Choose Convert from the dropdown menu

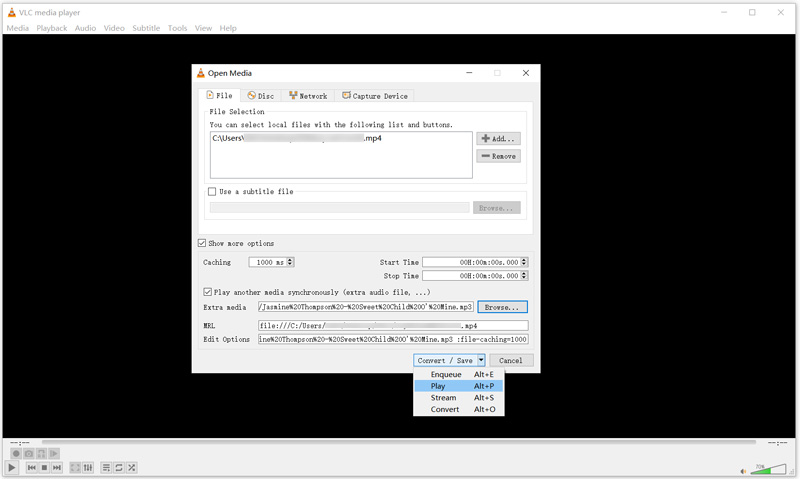[x=459, y=410]
